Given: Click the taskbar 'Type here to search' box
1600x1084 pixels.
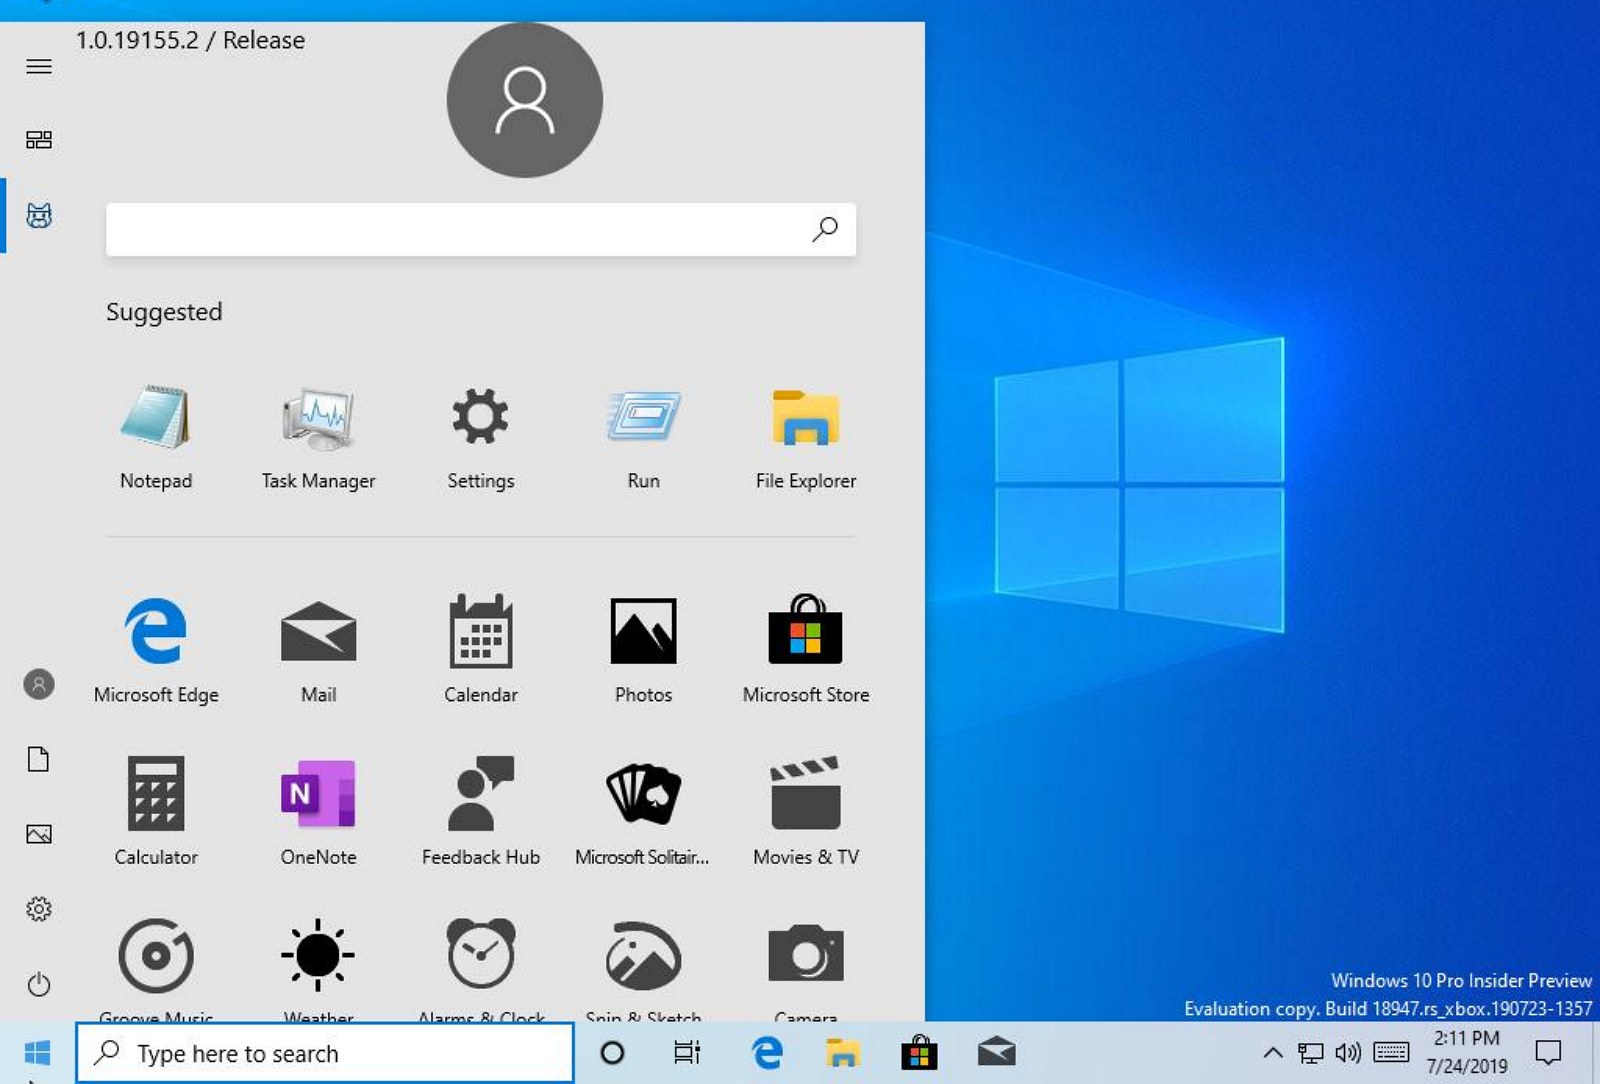Looking at the screenshot, I should 325,1053.
